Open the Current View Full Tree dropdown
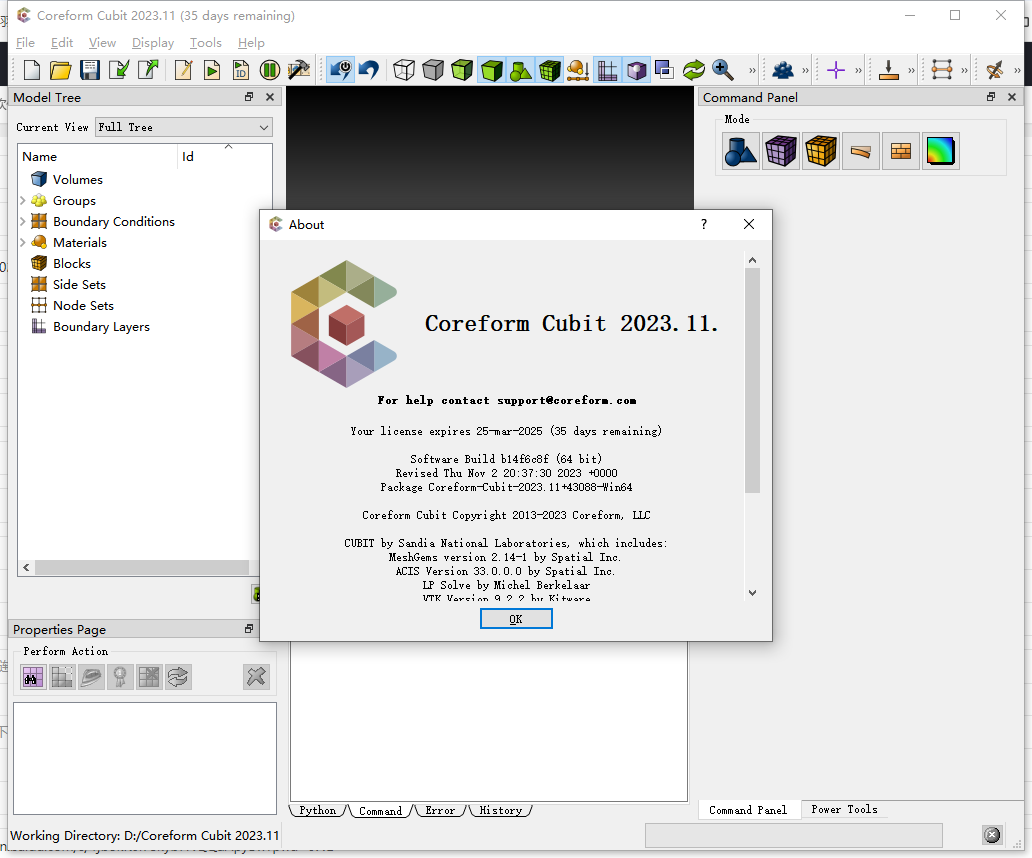 [183, 127]
